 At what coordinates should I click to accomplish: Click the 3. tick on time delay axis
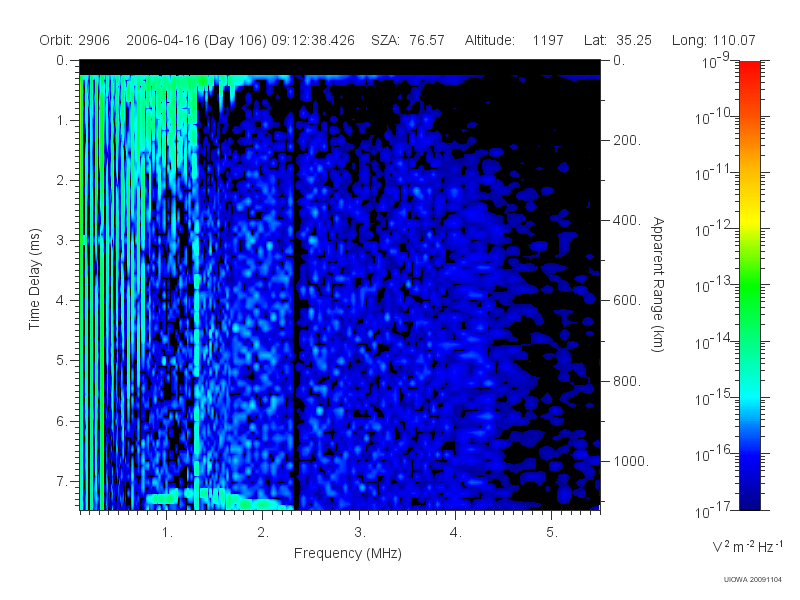coord(62,240)
